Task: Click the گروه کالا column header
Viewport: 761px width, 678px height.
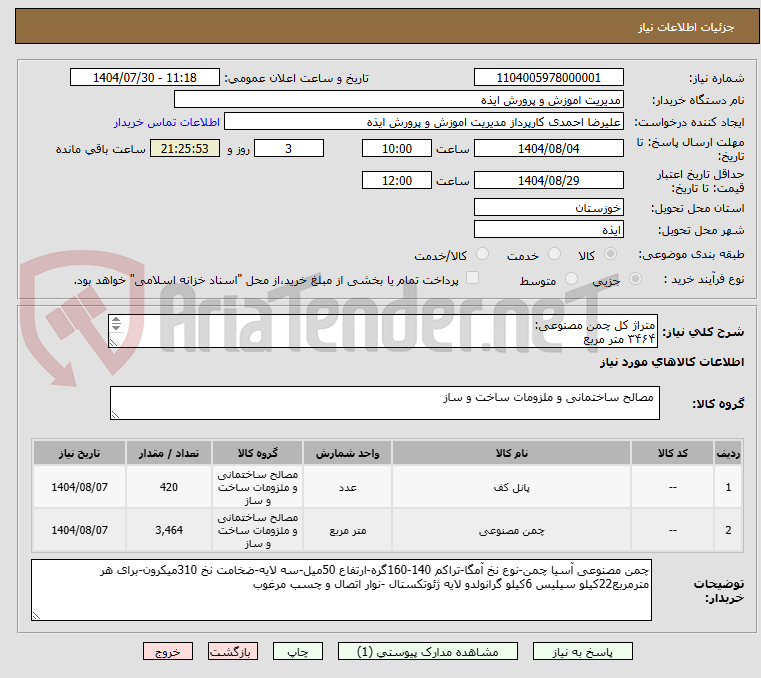Action: tap(257, 453)
